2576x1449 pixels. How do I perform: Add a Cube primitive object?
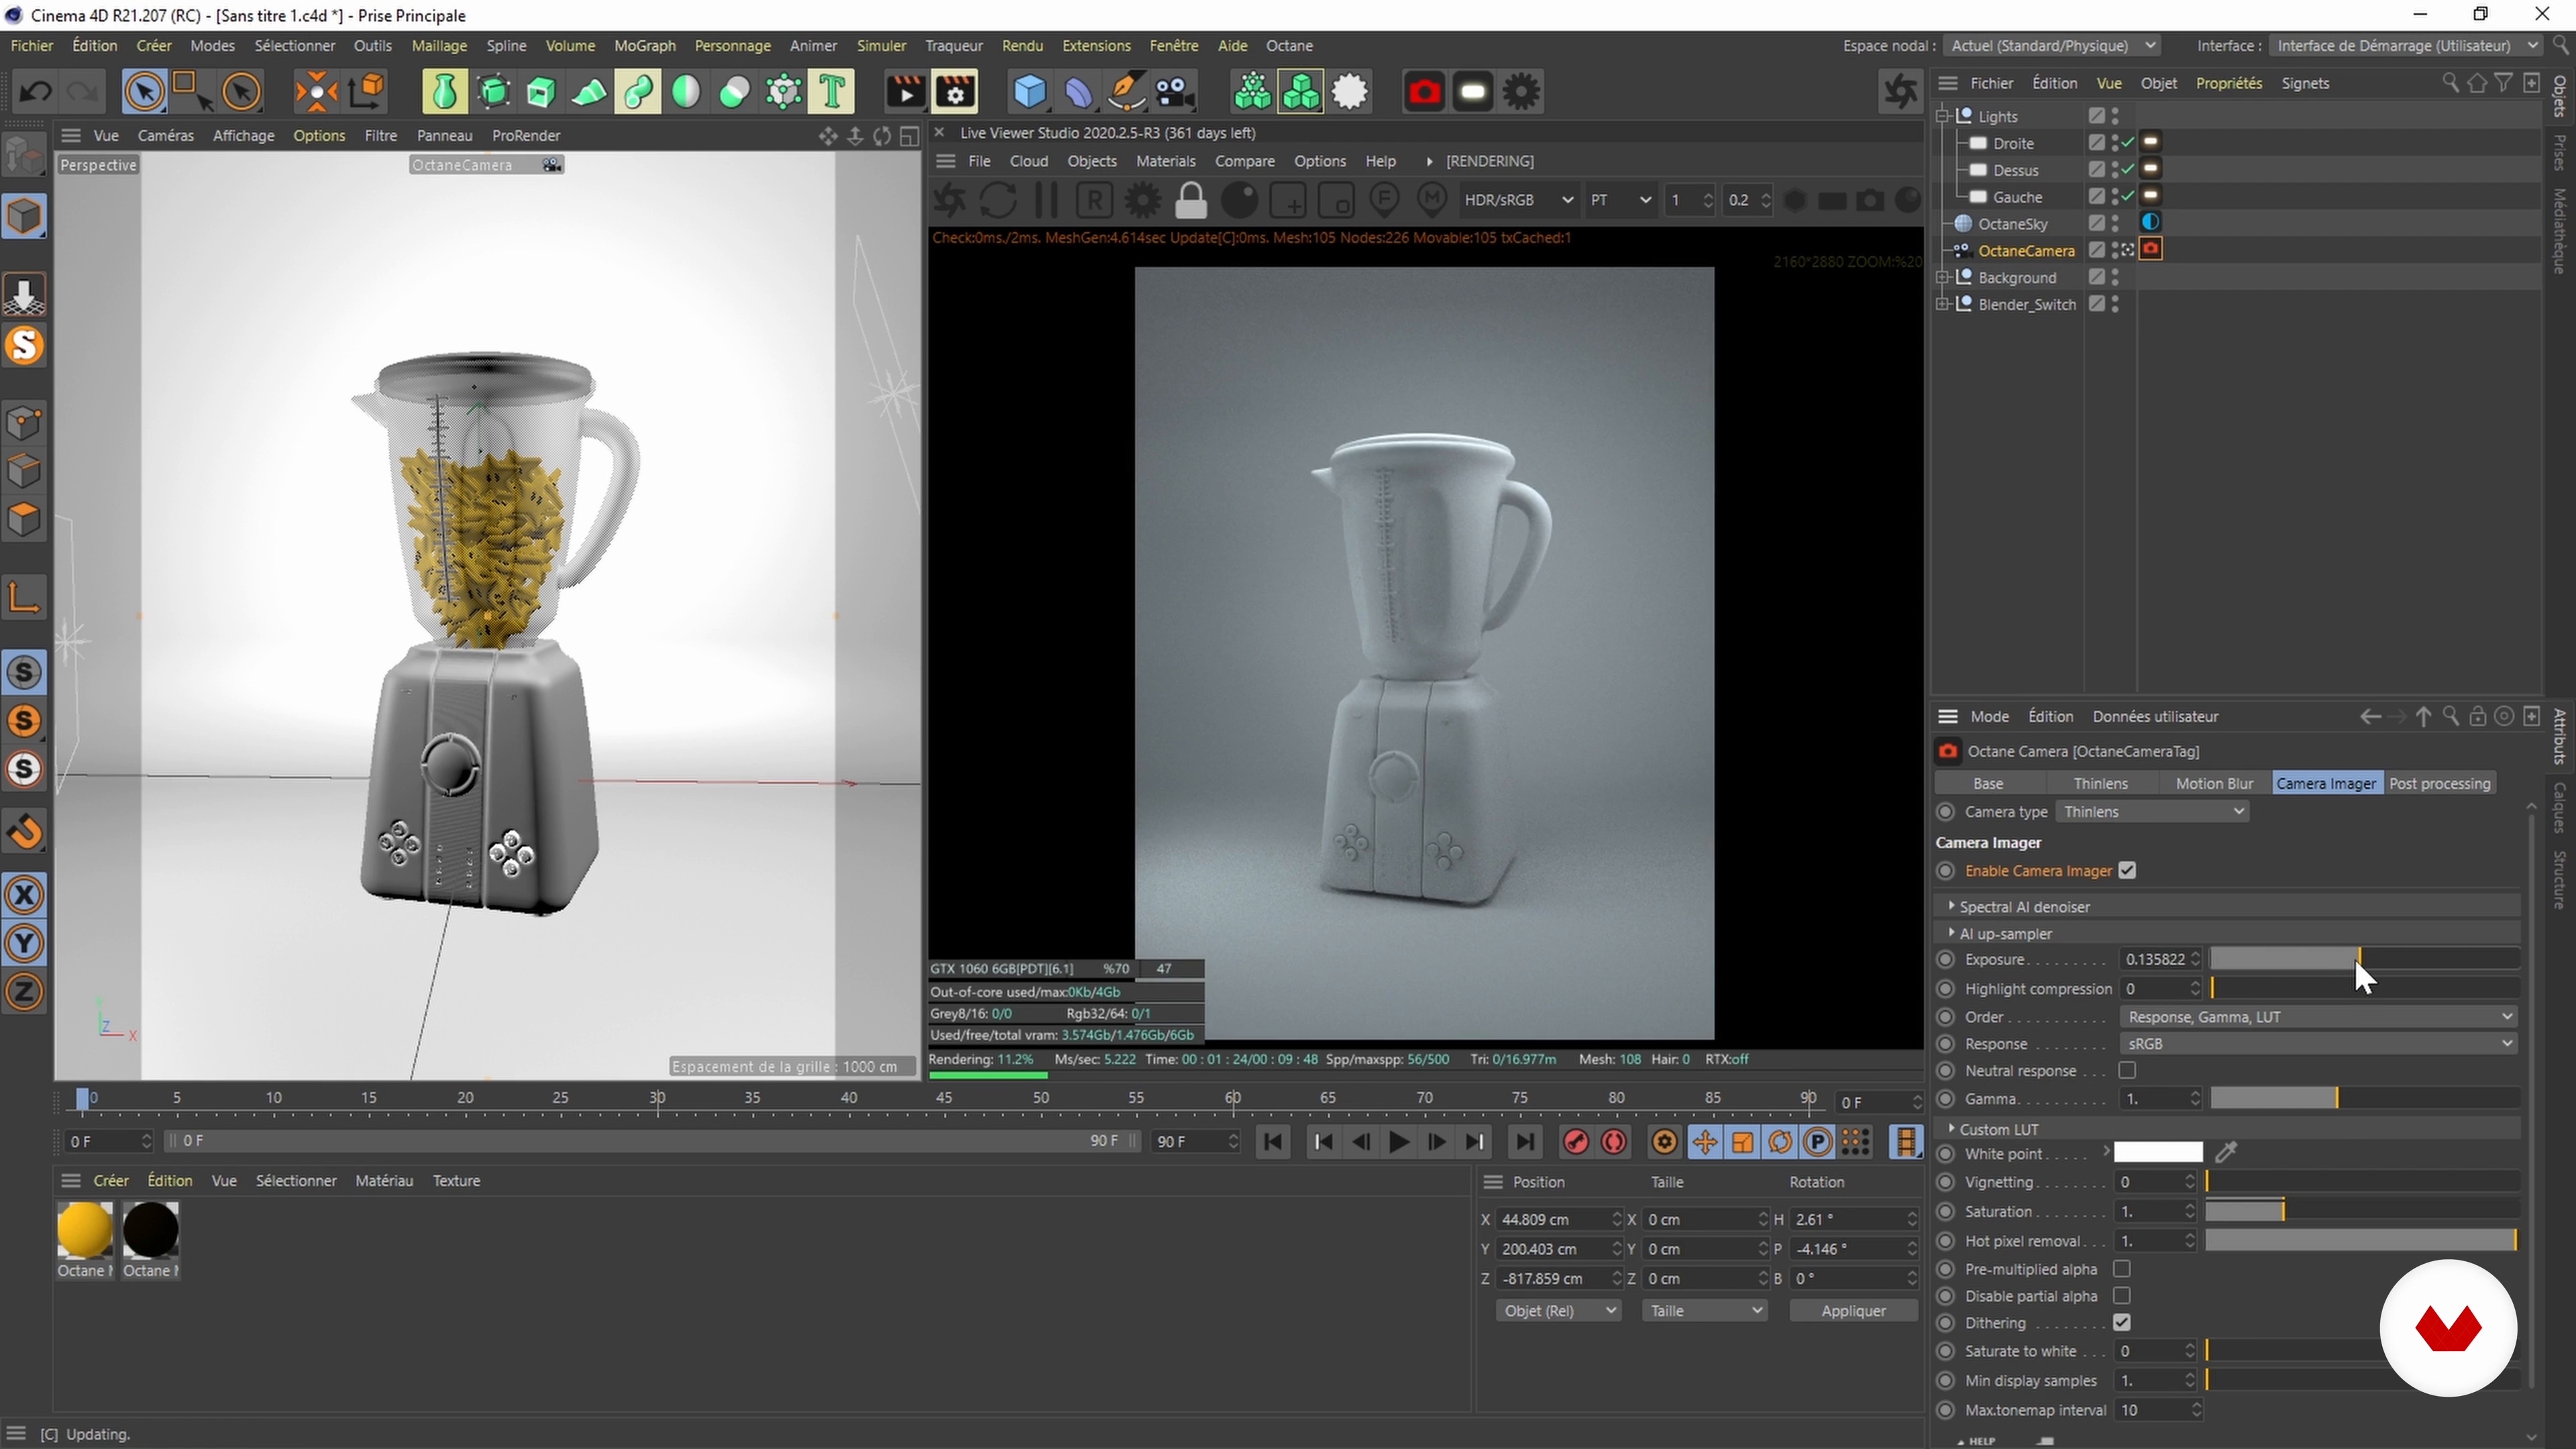click(x=1029, y=92)
